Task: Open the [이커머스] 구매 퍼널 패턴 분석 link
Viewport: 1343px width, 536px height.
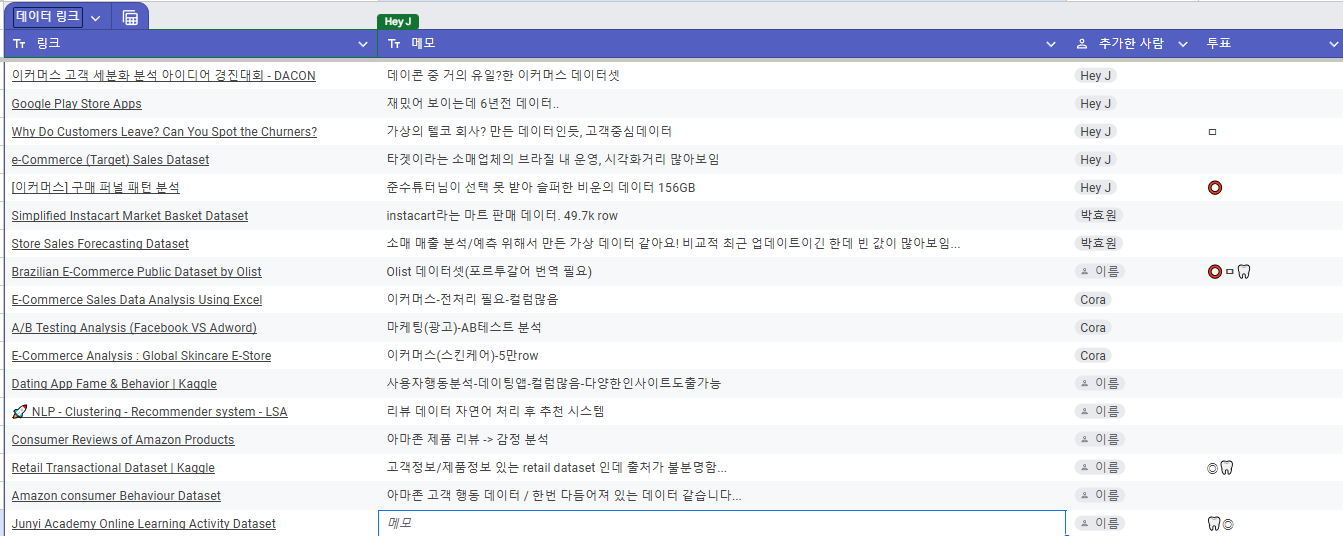Action: (x=96, y=188)
